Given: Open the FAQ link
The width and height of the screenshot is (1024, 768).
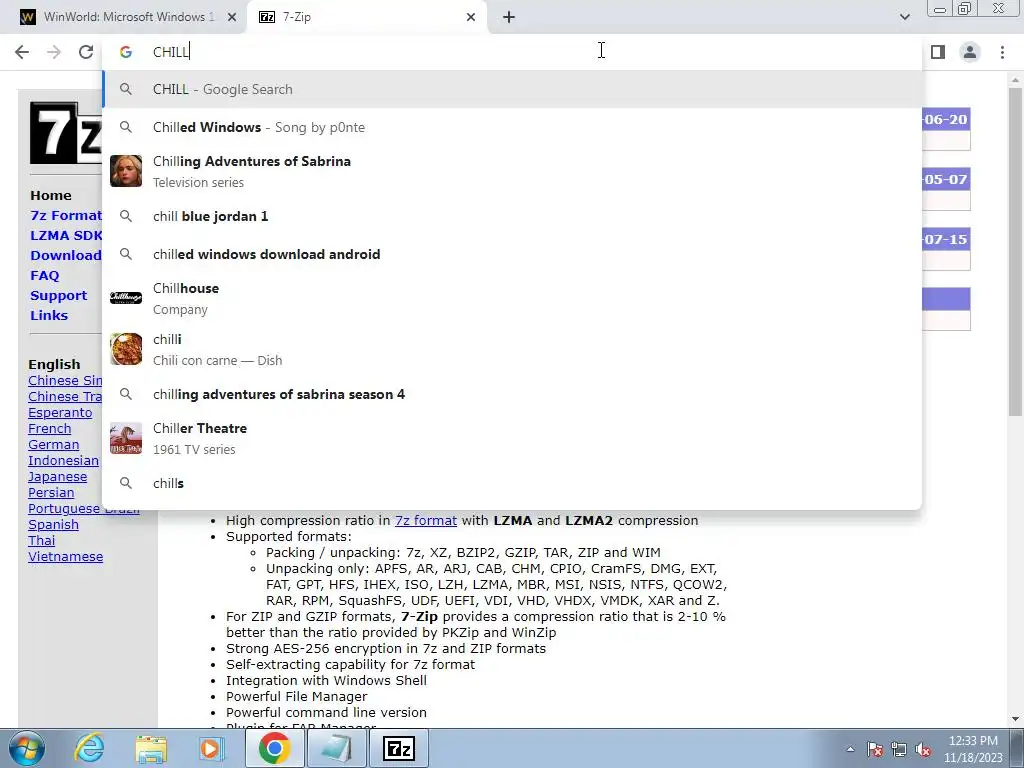Looking at the screenshot, I should tap(44, 276).
